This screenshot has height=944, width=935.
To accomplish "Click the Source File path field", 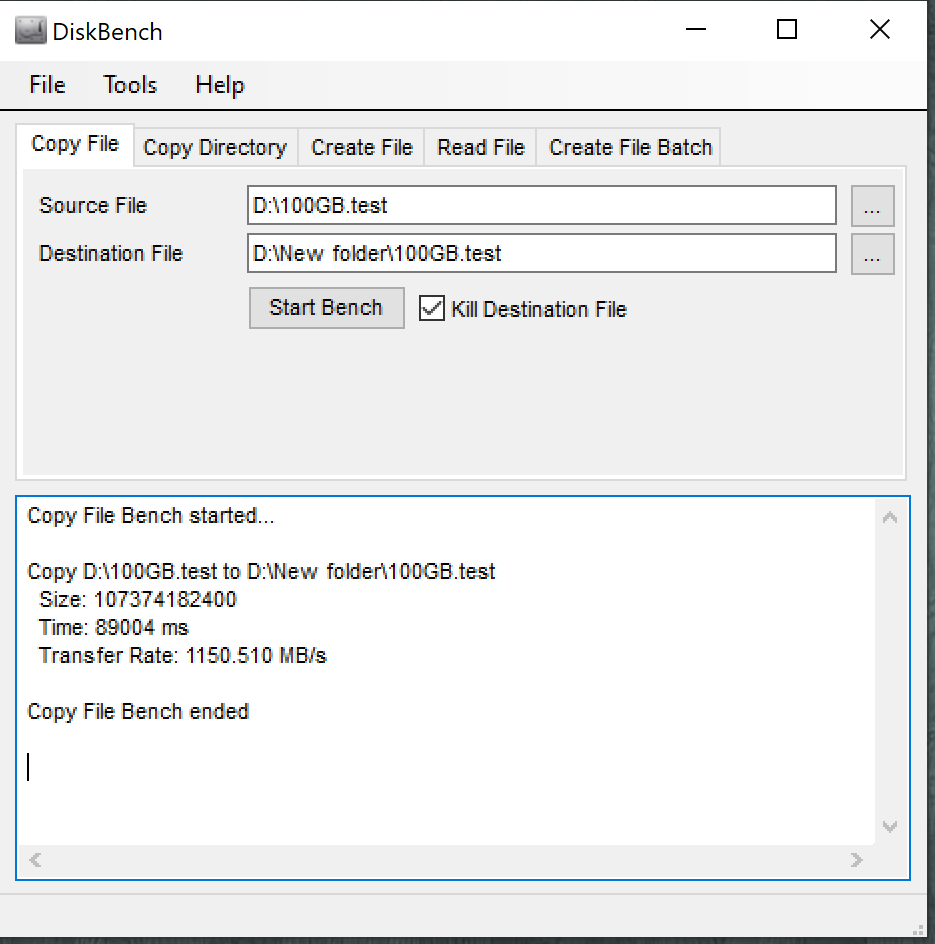I will point(541,205).
